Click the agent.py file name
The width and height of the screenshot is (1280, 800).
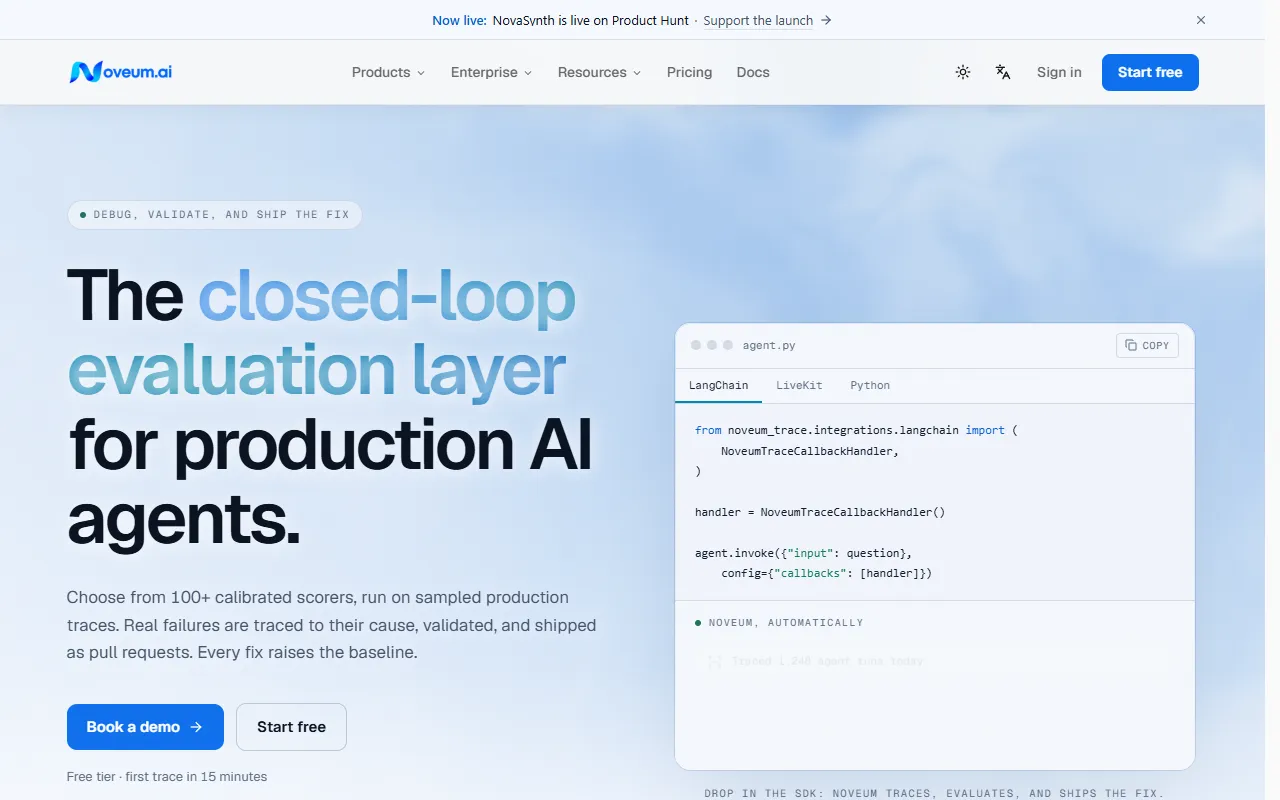(x=769, y=345)
